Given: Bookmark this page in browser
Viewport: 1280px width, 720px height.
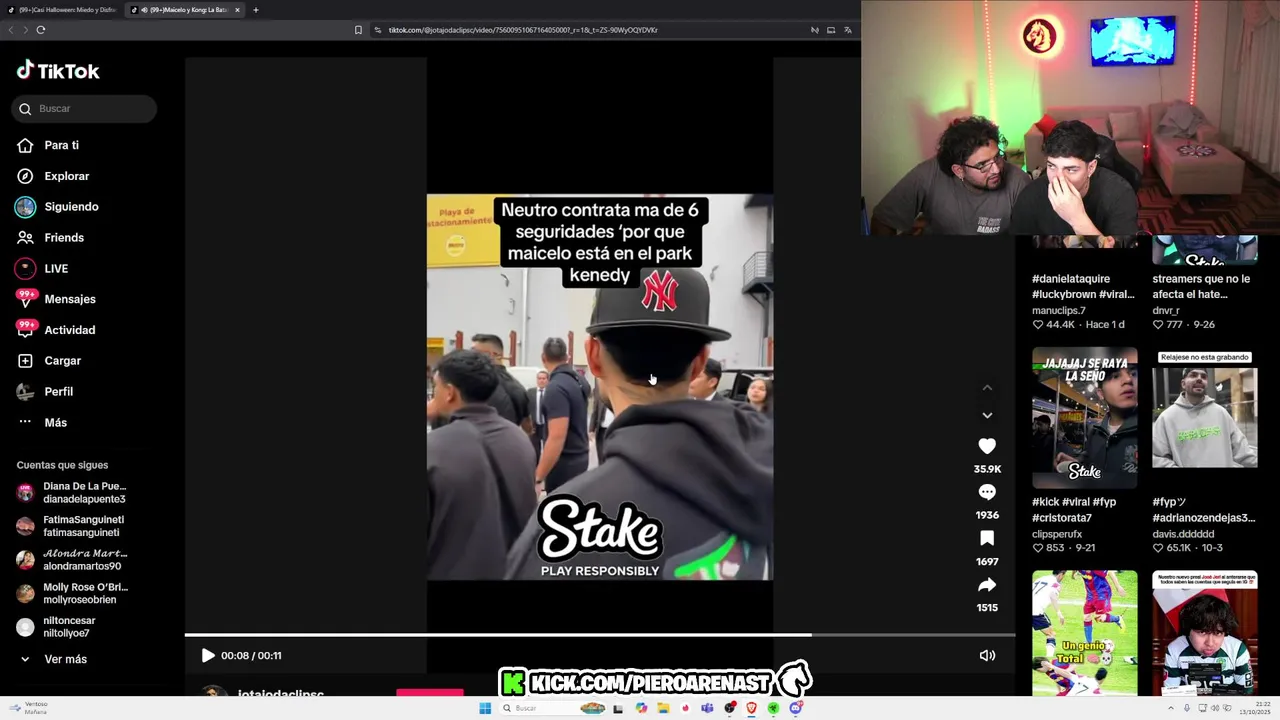Looking at the screenshot, I should (x=358, y=30).
